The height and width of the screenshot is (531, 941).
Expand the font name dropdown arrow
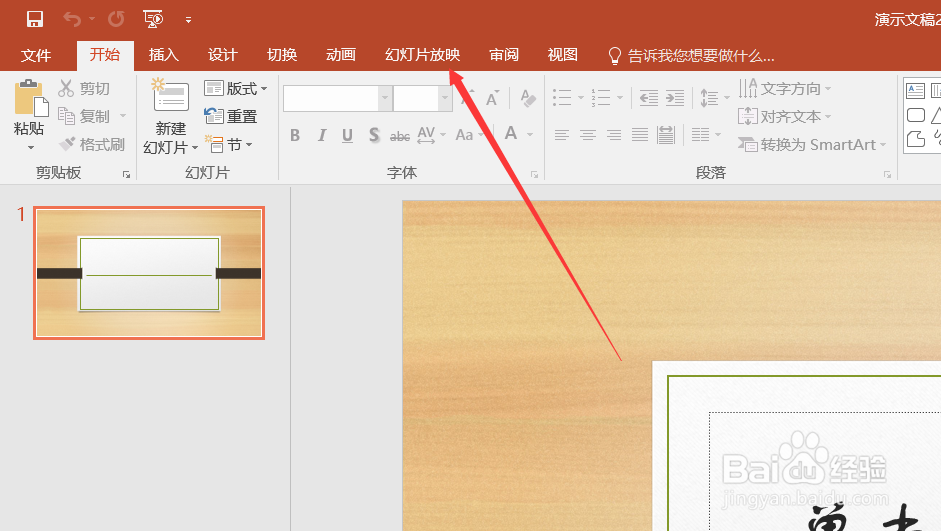tap(385, 98)
